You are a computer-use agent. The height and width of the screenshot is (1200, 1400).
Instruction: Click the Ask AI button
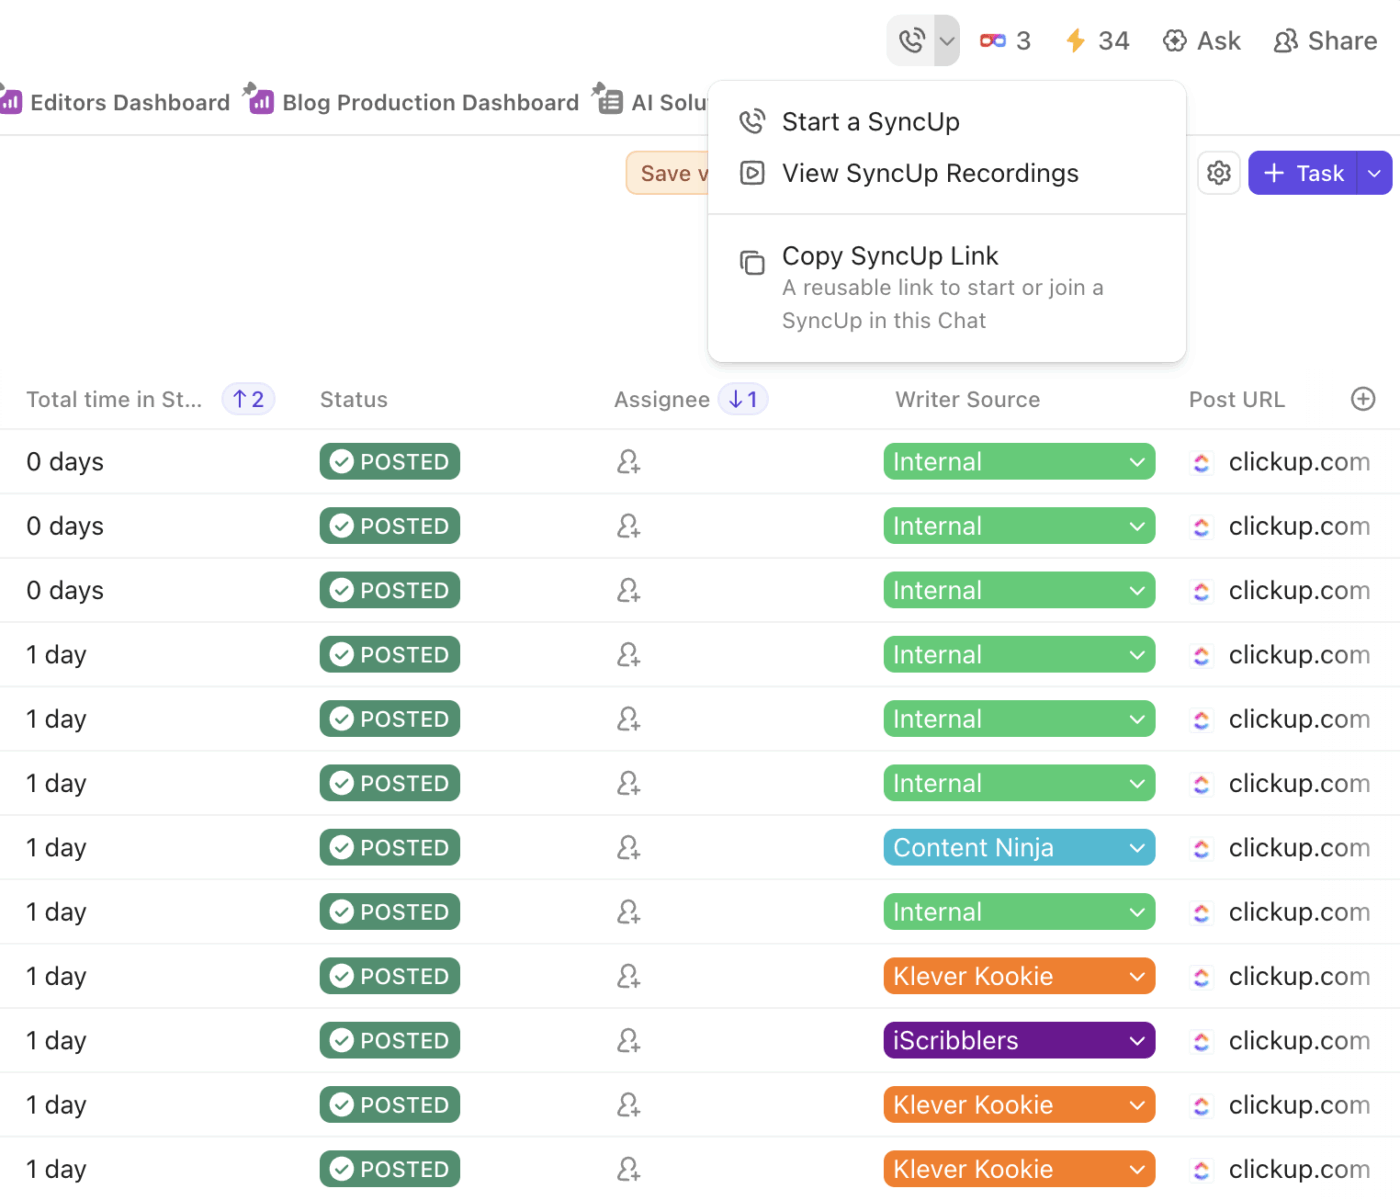(x=1201, y=41)
